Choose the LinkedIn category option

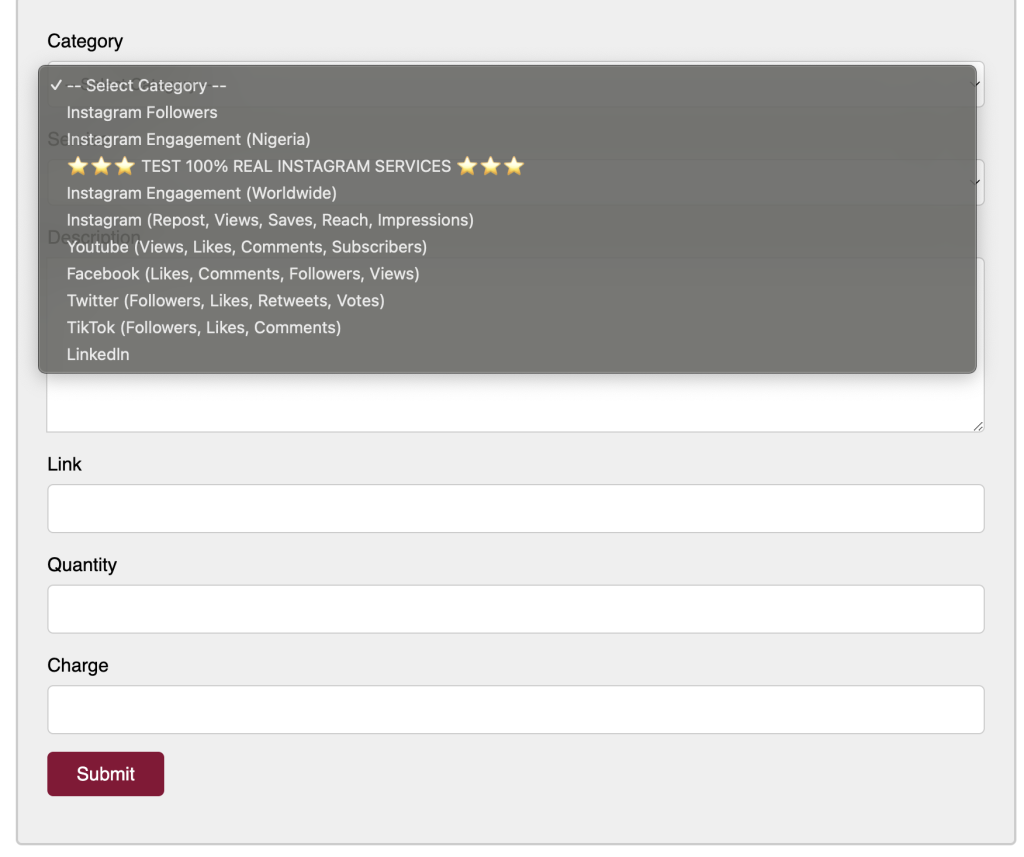click(98, 355)
